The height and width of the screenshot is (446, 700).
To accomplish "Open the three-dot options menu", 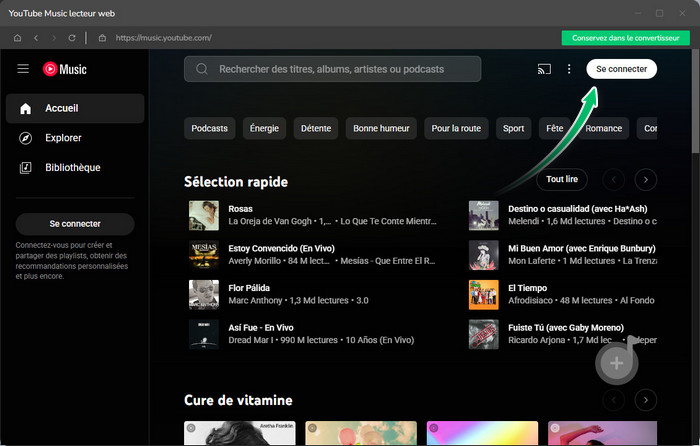I will 569,69.
